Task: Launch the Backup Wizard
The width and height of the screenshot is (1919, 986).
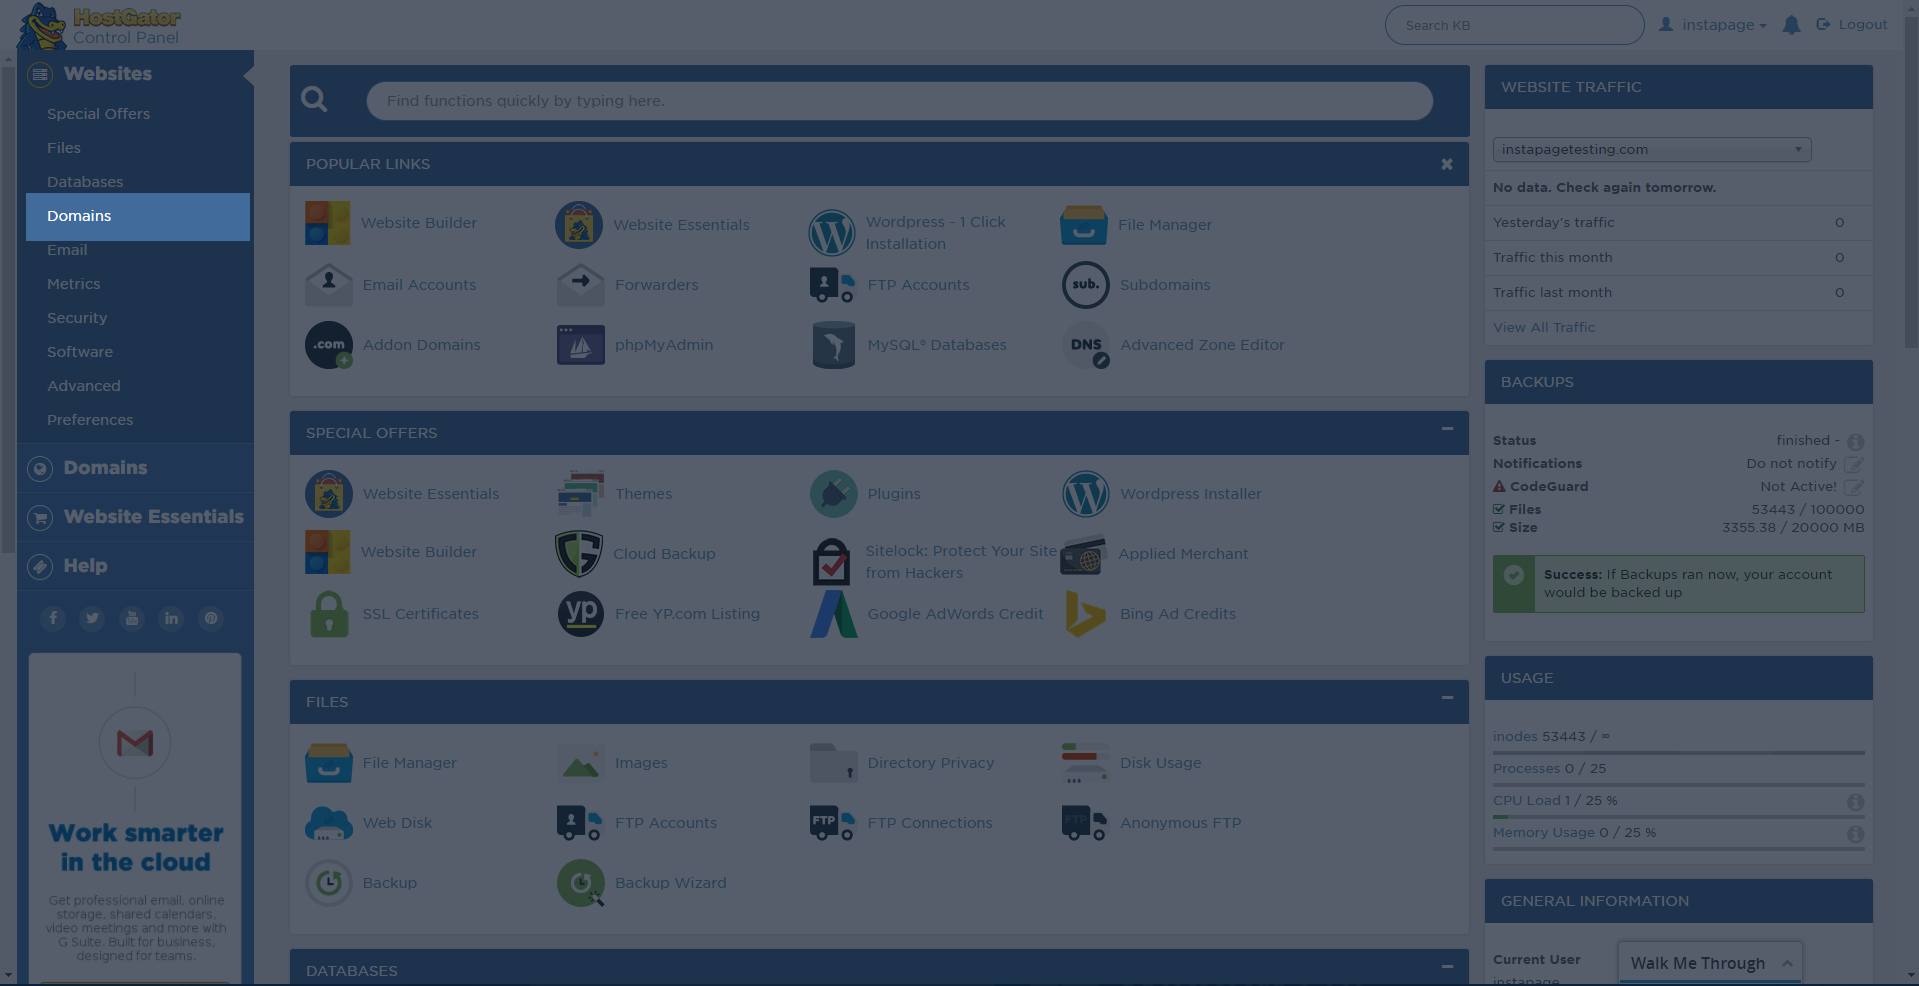Action: [670, 882]
